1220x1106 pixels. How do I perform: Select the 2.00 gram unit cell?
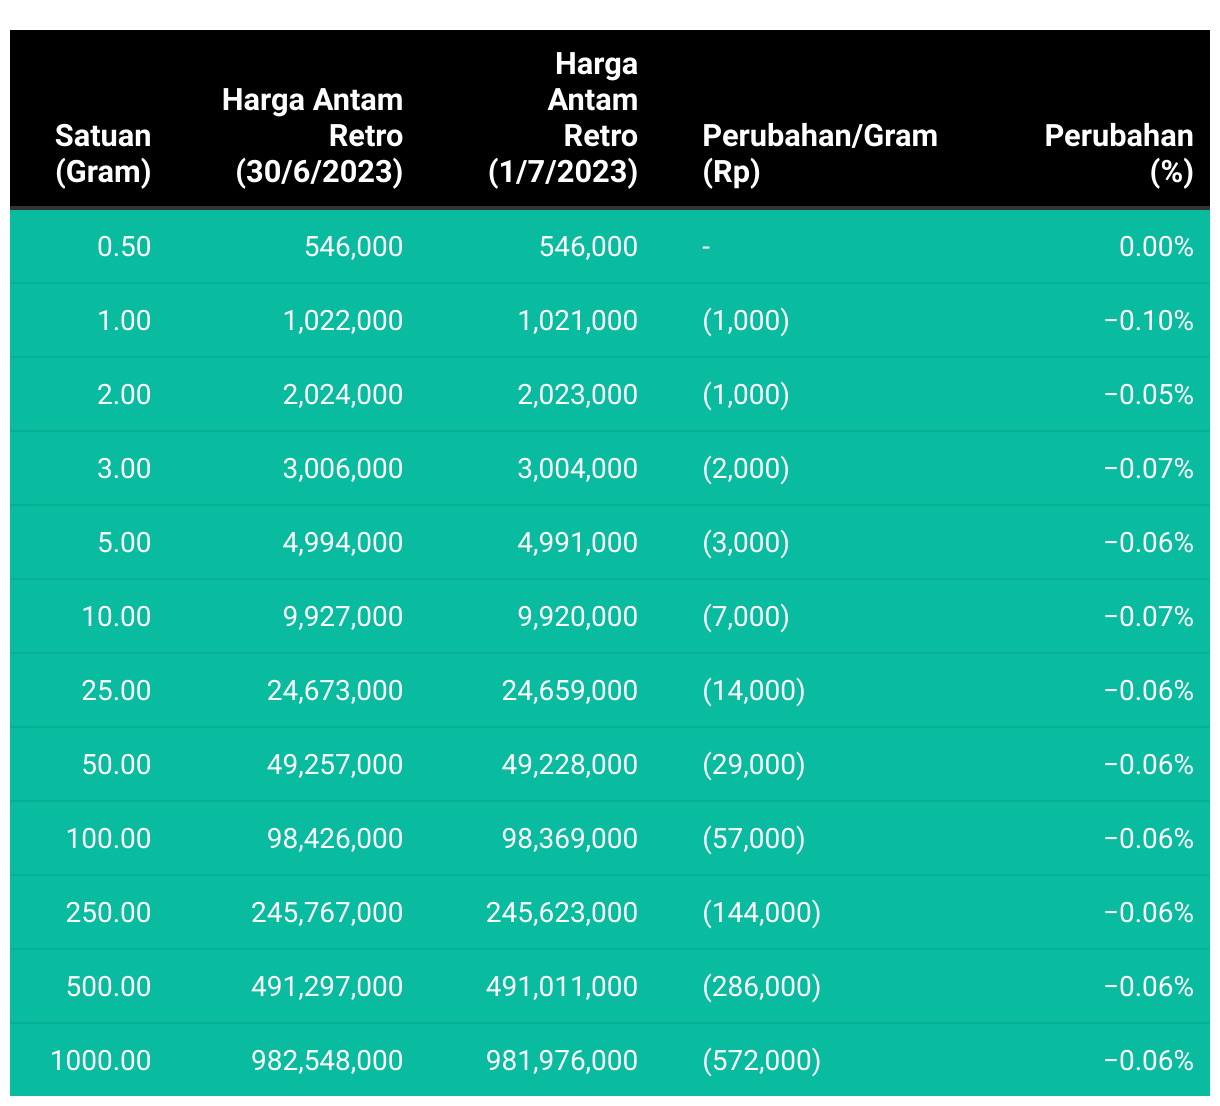pyautogui.click(x=124, y=395)
